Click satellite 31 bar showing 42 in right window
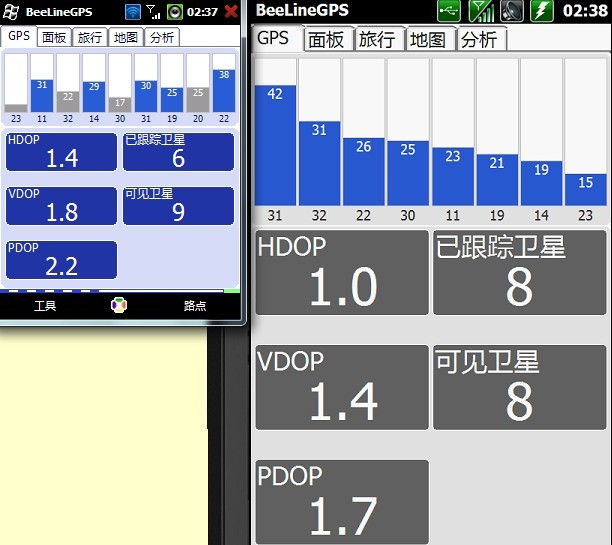This screenshot has width=612, height=545. click(275, 145)
